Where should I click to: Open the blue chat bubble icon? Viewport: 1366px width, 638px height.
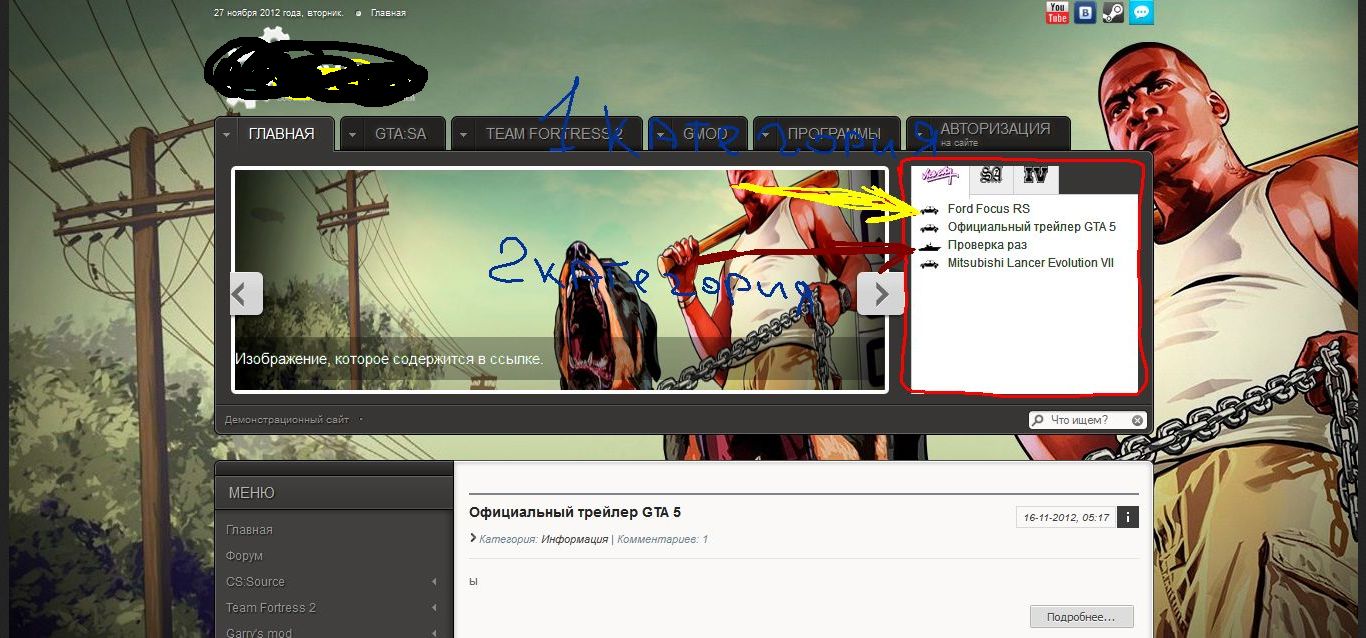coord(1141,12)
